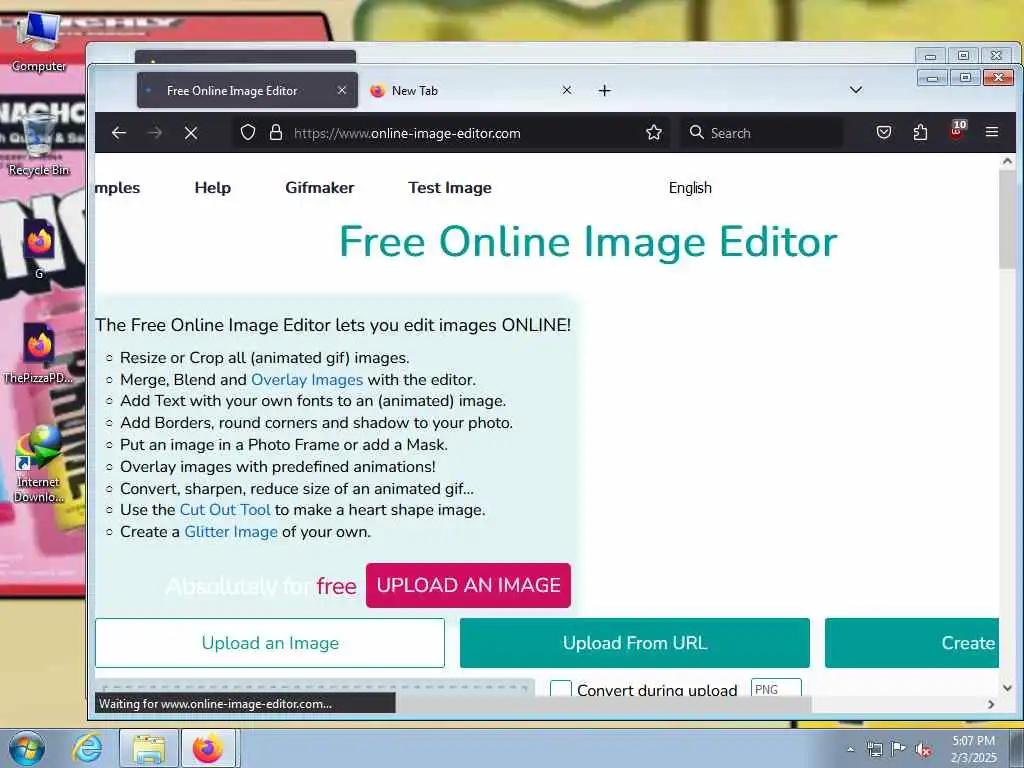Open the PNG format dropdown

pyautogui.click(x=776, y=688)
